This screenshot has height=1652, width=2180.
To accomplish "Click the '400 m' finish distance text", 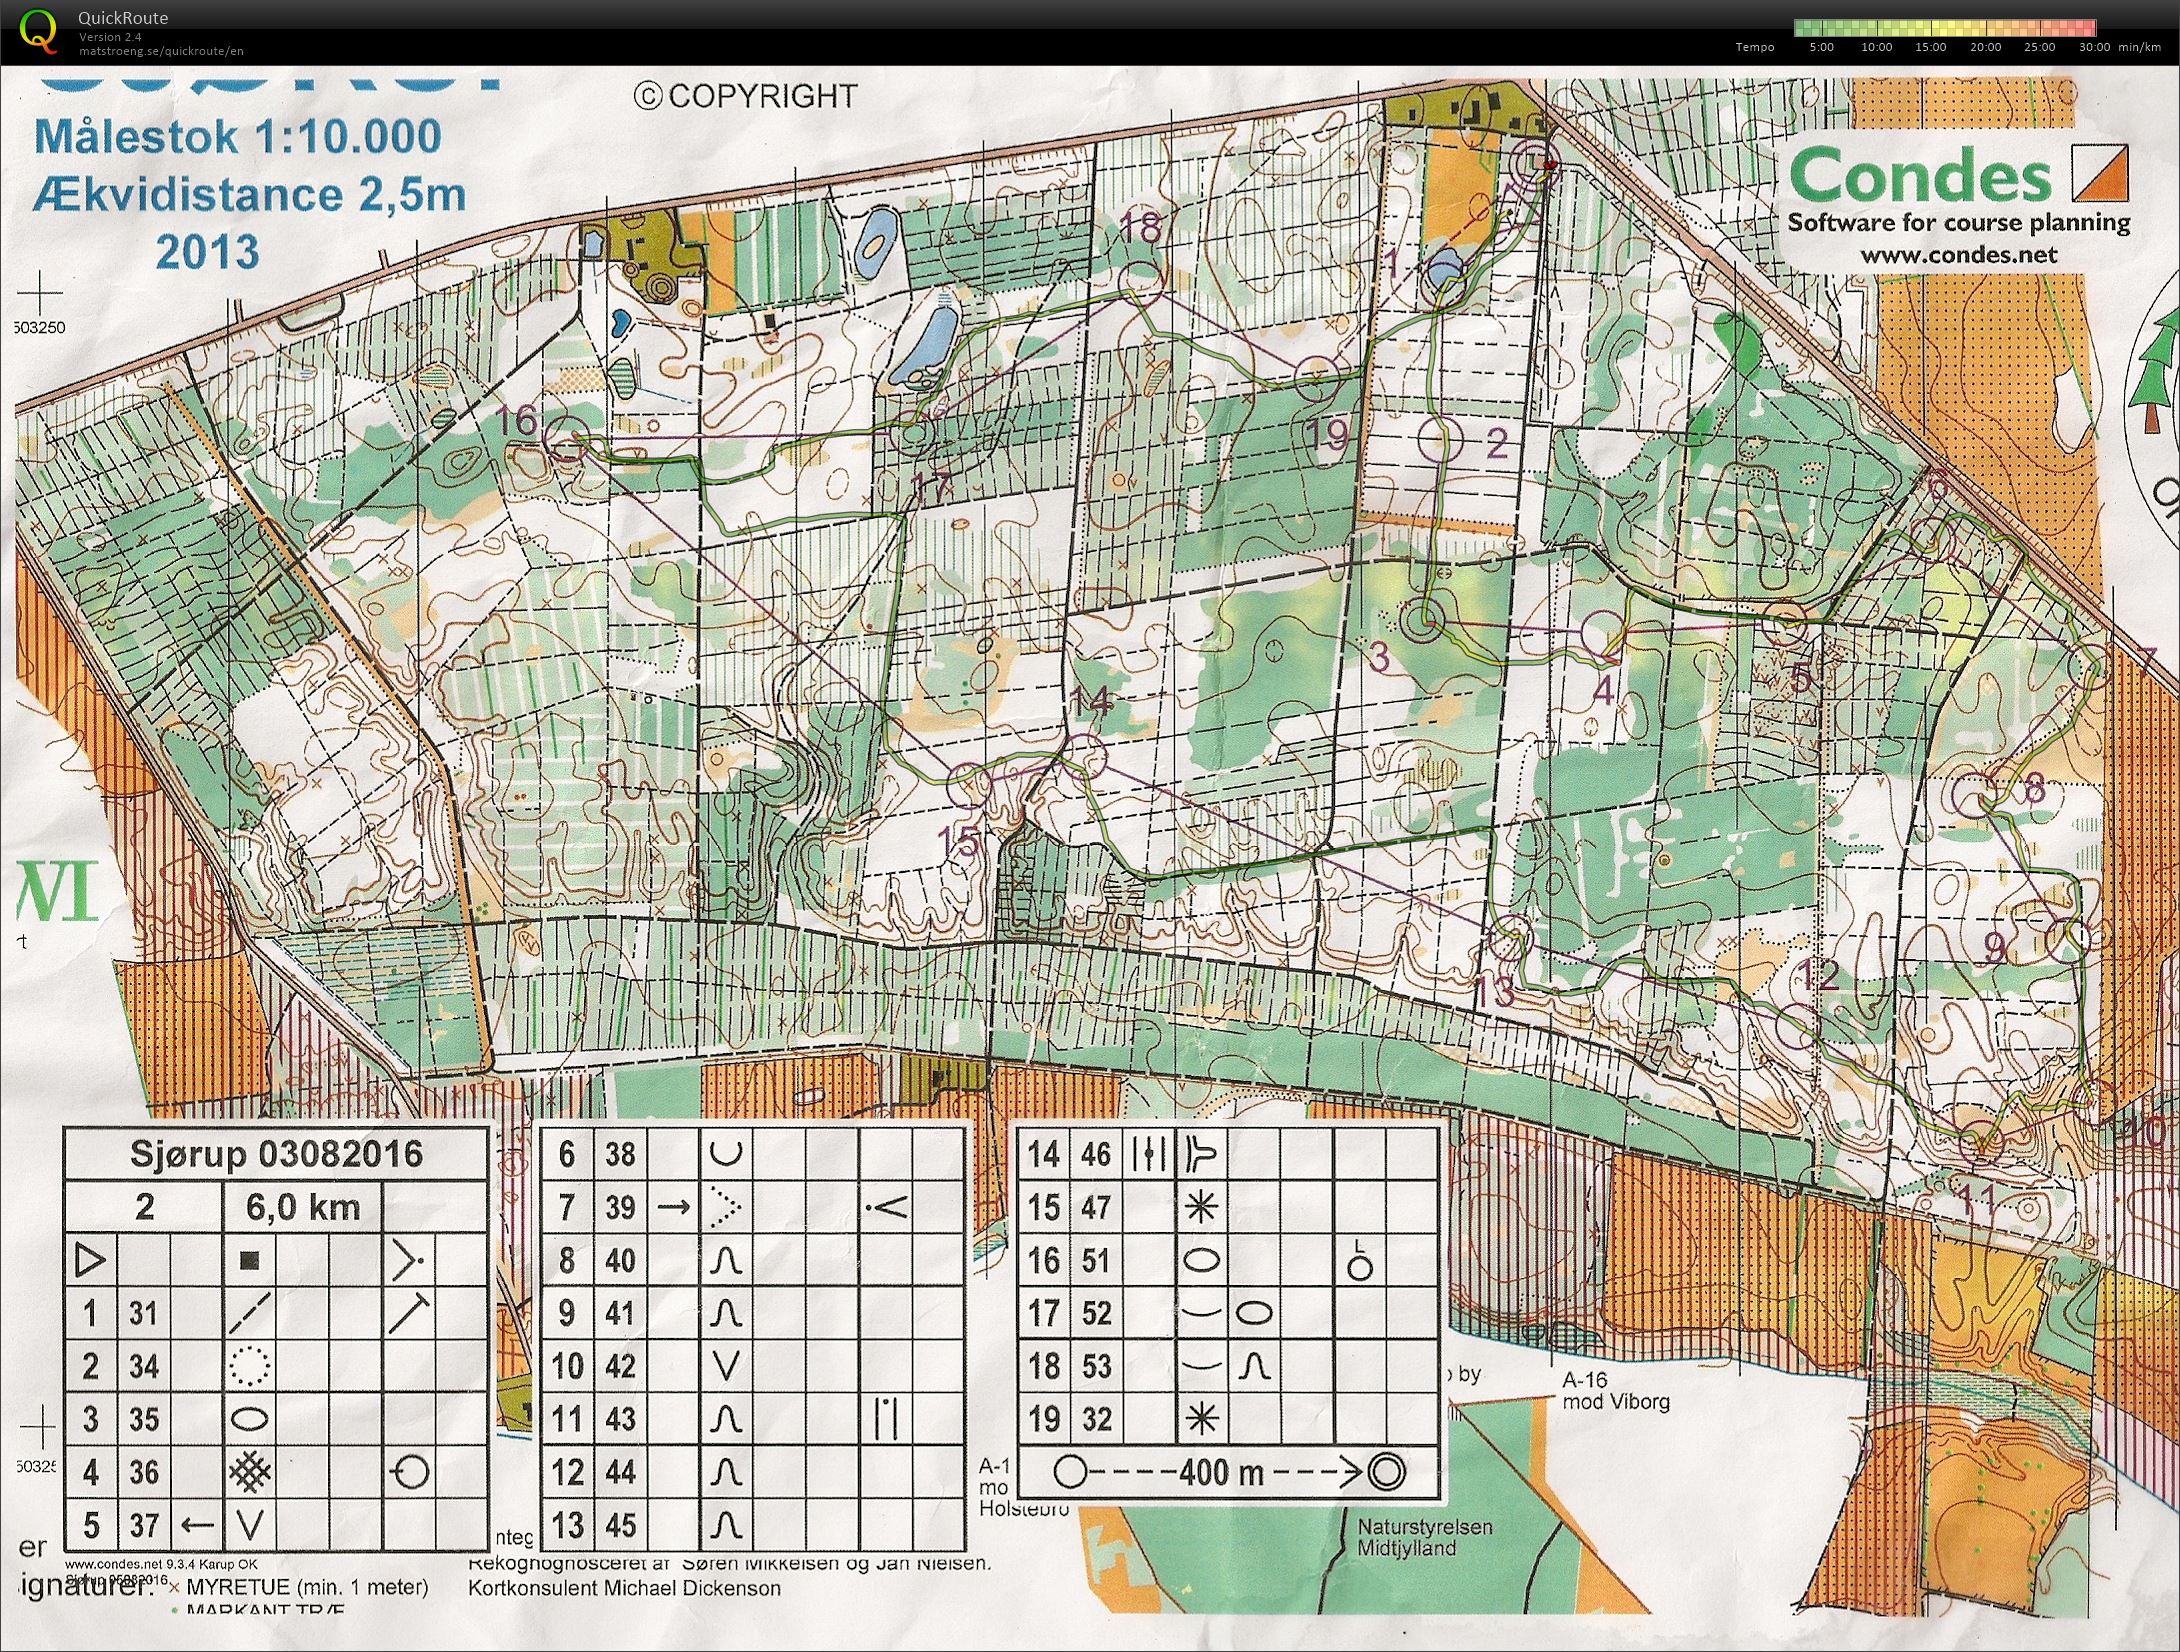I will pyautogui.click(x=1221, y=1472).
